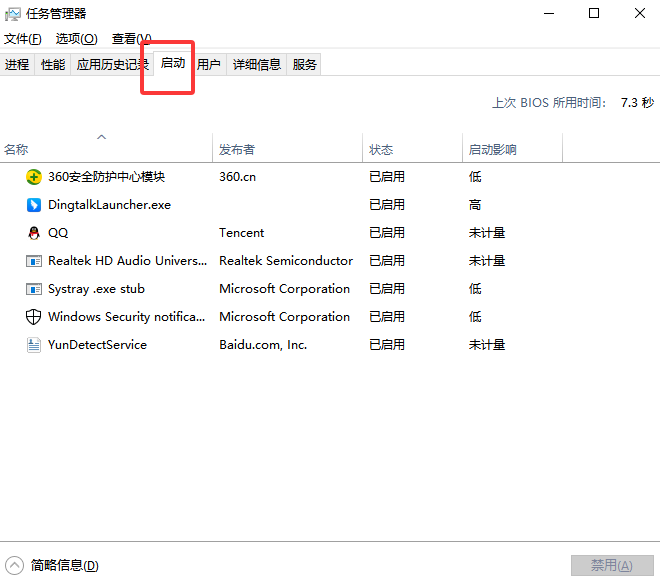Select the DingtalkLauncher.exe blue icon

tap(33, 205)
